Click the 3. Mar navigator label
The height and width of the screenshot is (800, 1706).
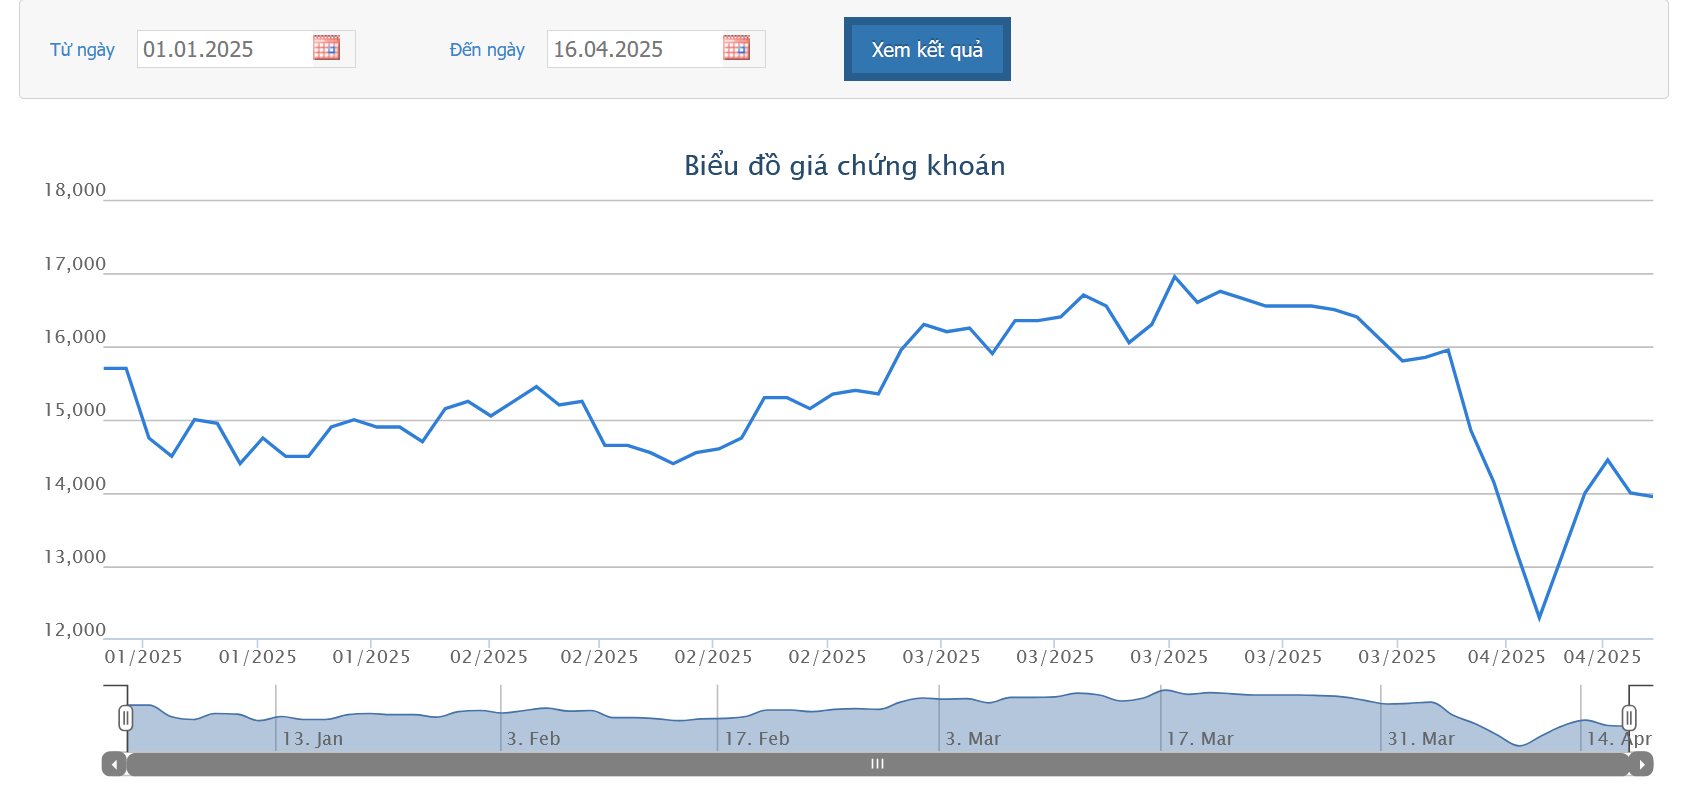973,739
